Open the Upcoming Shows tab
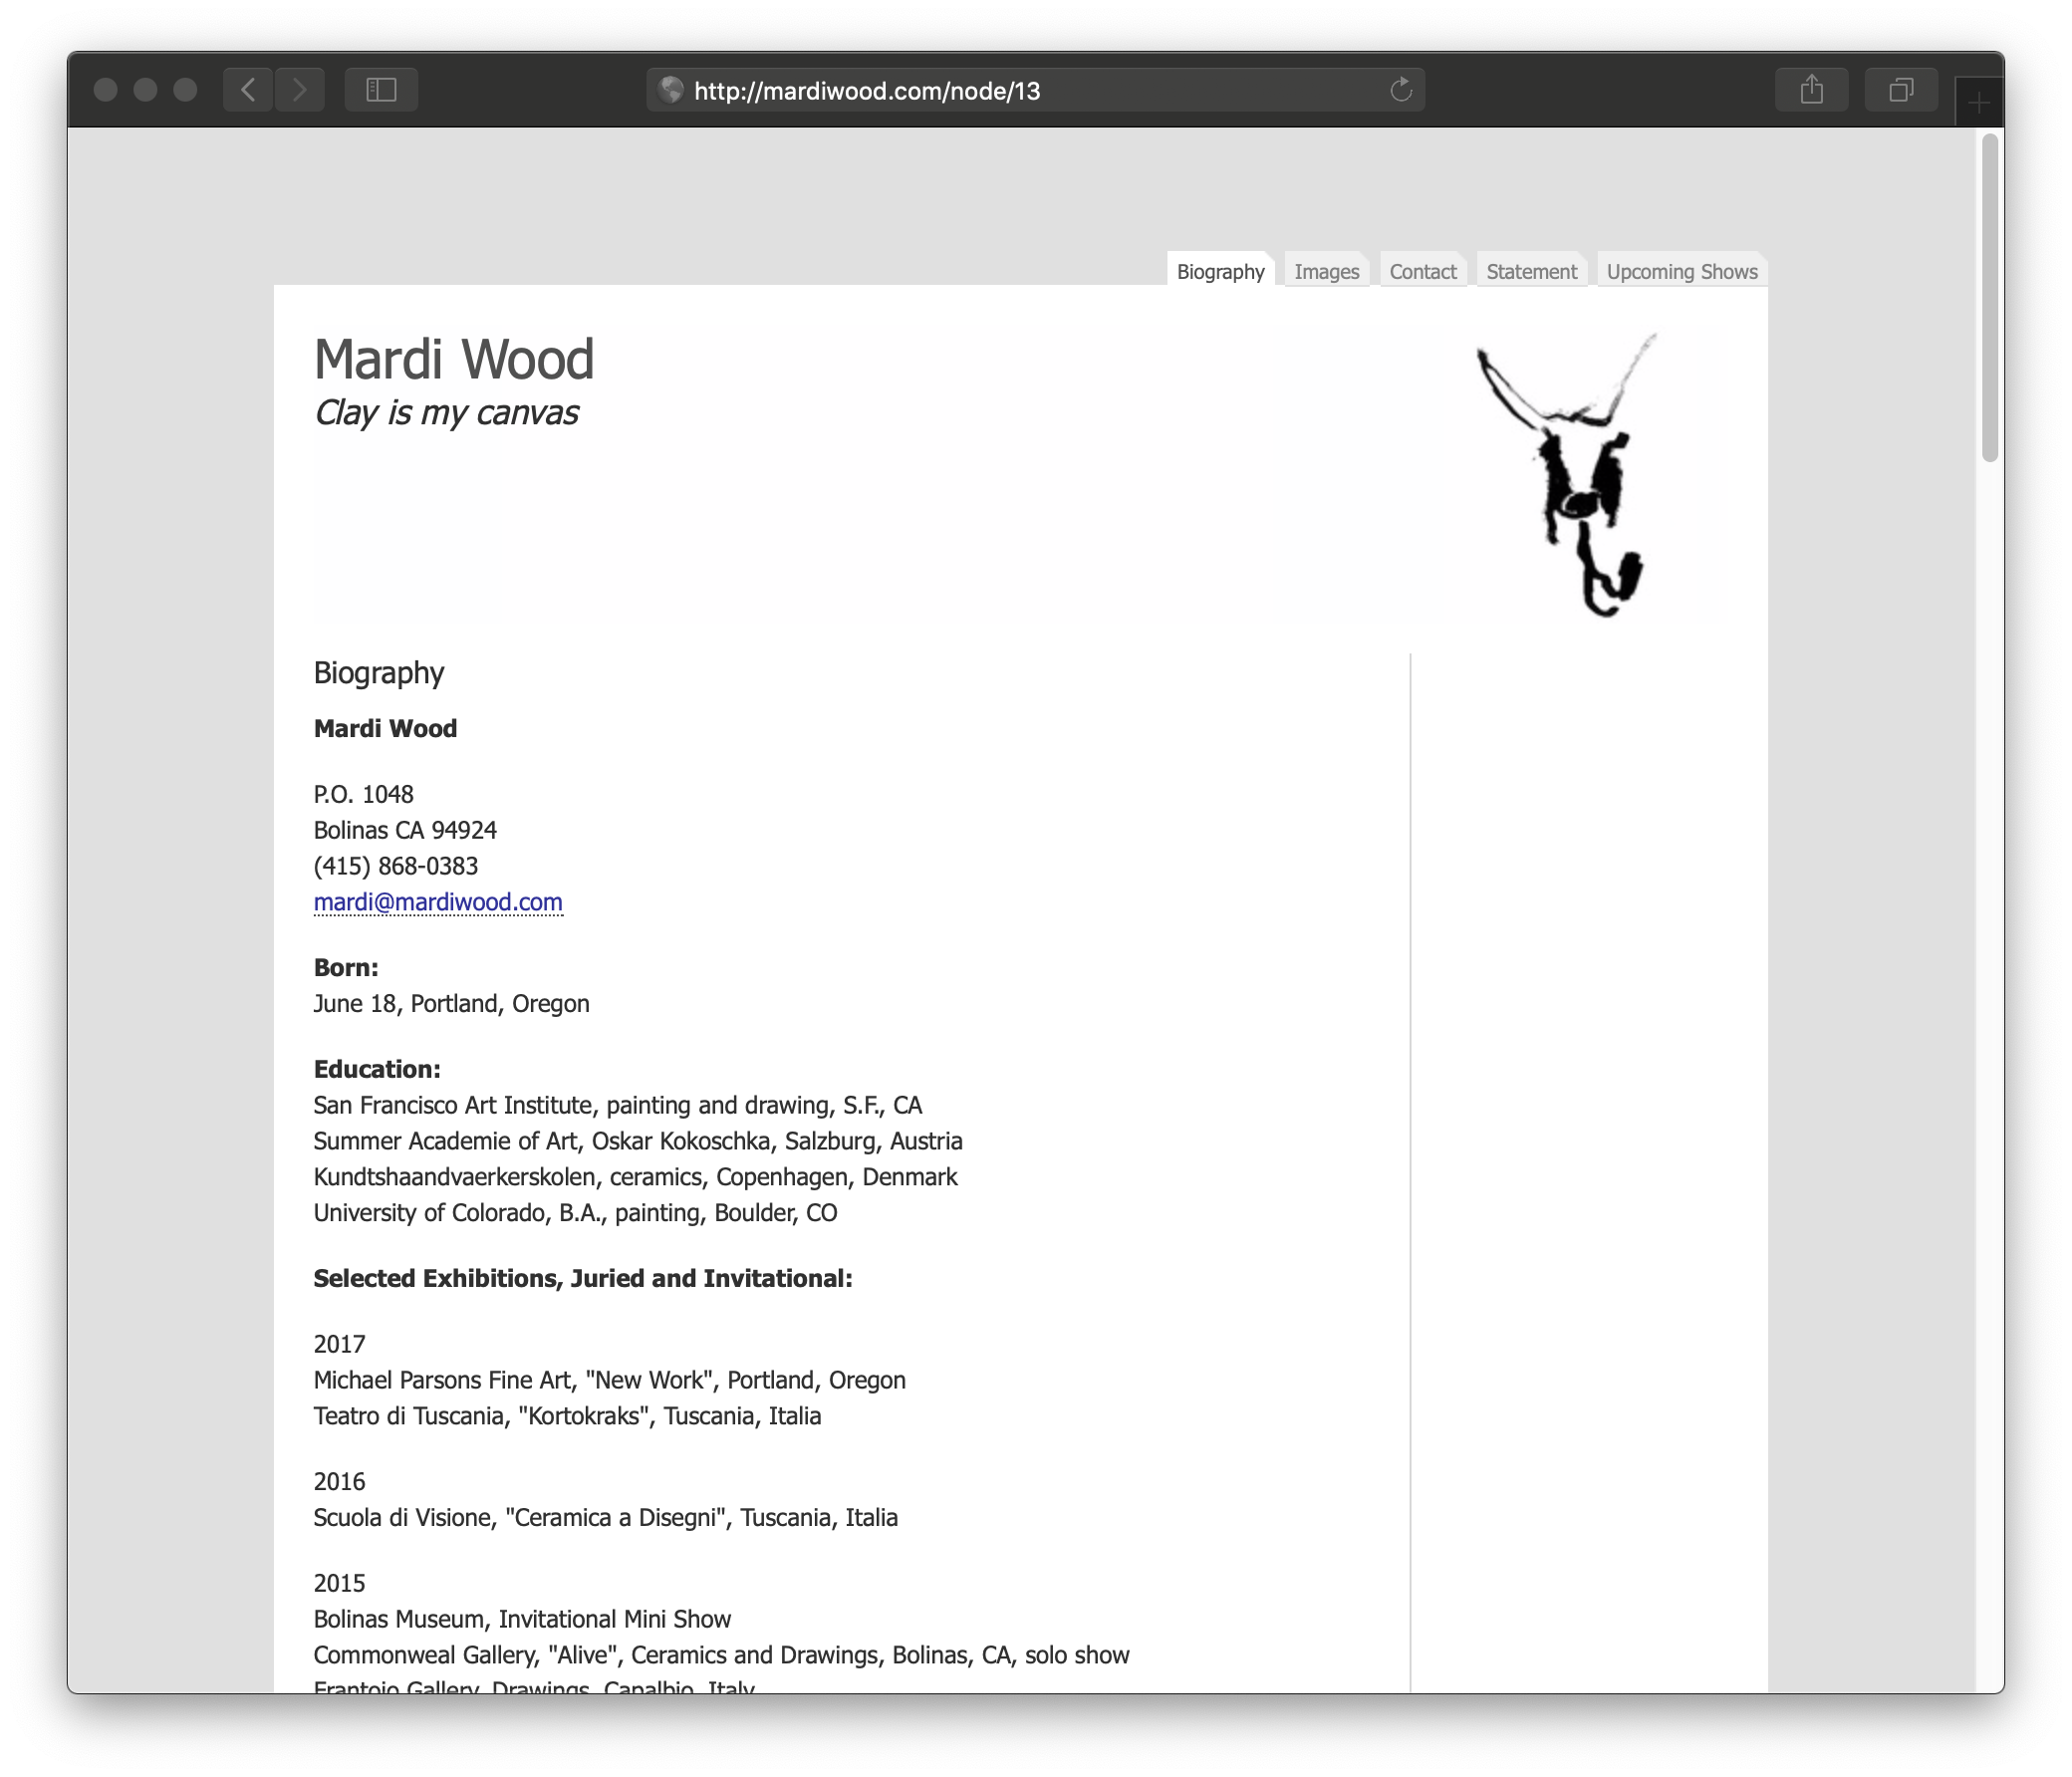Image resolution: width=2072 pixels, height=1777 pixels. pyautogui.click(x=1681, y=271)
